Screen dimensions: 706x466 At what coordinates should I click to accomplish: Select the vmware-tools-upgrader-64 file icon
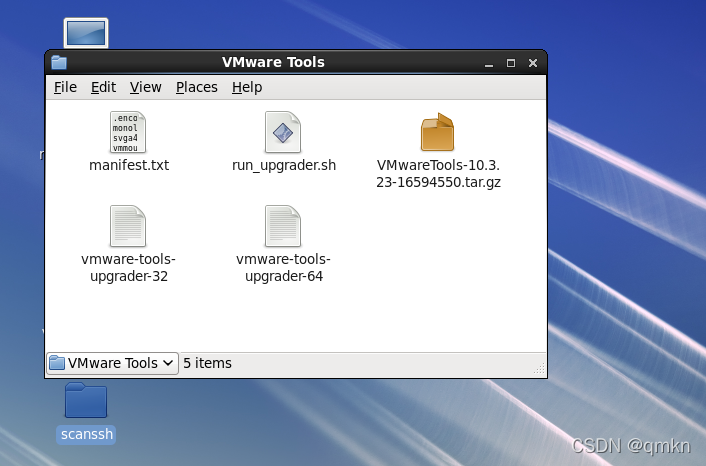tap(283, 226)
